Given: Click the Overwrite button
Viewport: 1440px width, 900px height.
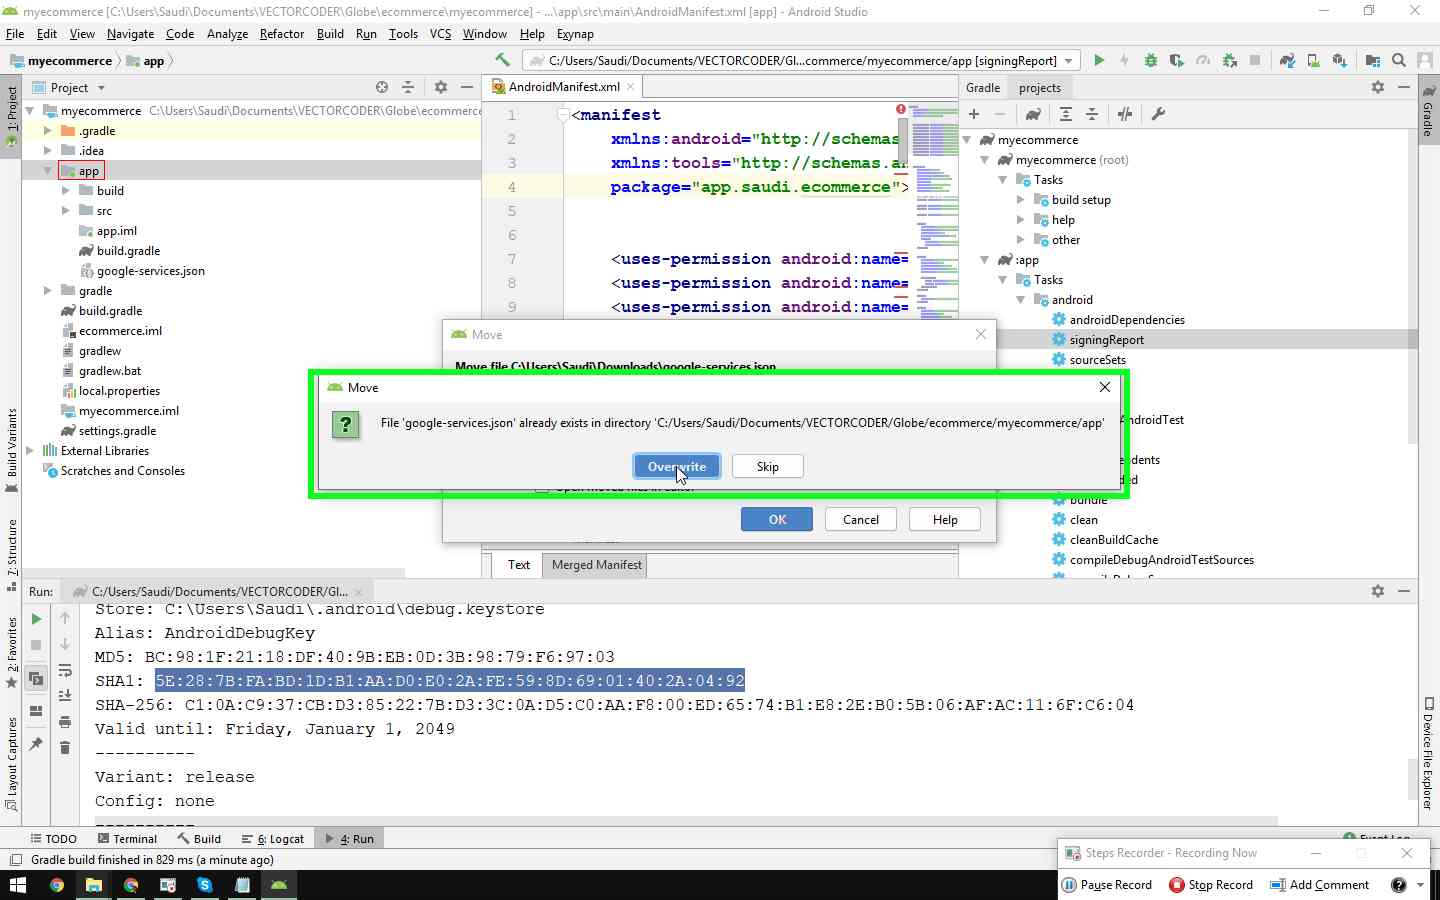Looking at the screenshot, I should pyautogui.click(x=677, y=467).
